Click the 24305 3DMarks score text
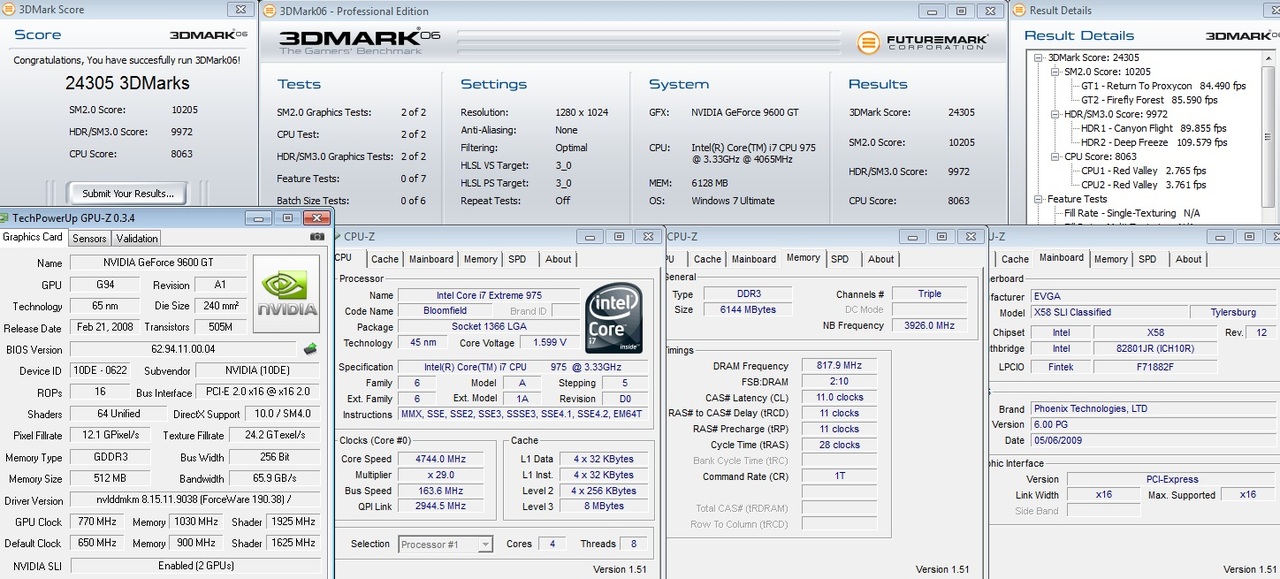Viewport: 1280px width, 579px height. [x=127, y=83]
